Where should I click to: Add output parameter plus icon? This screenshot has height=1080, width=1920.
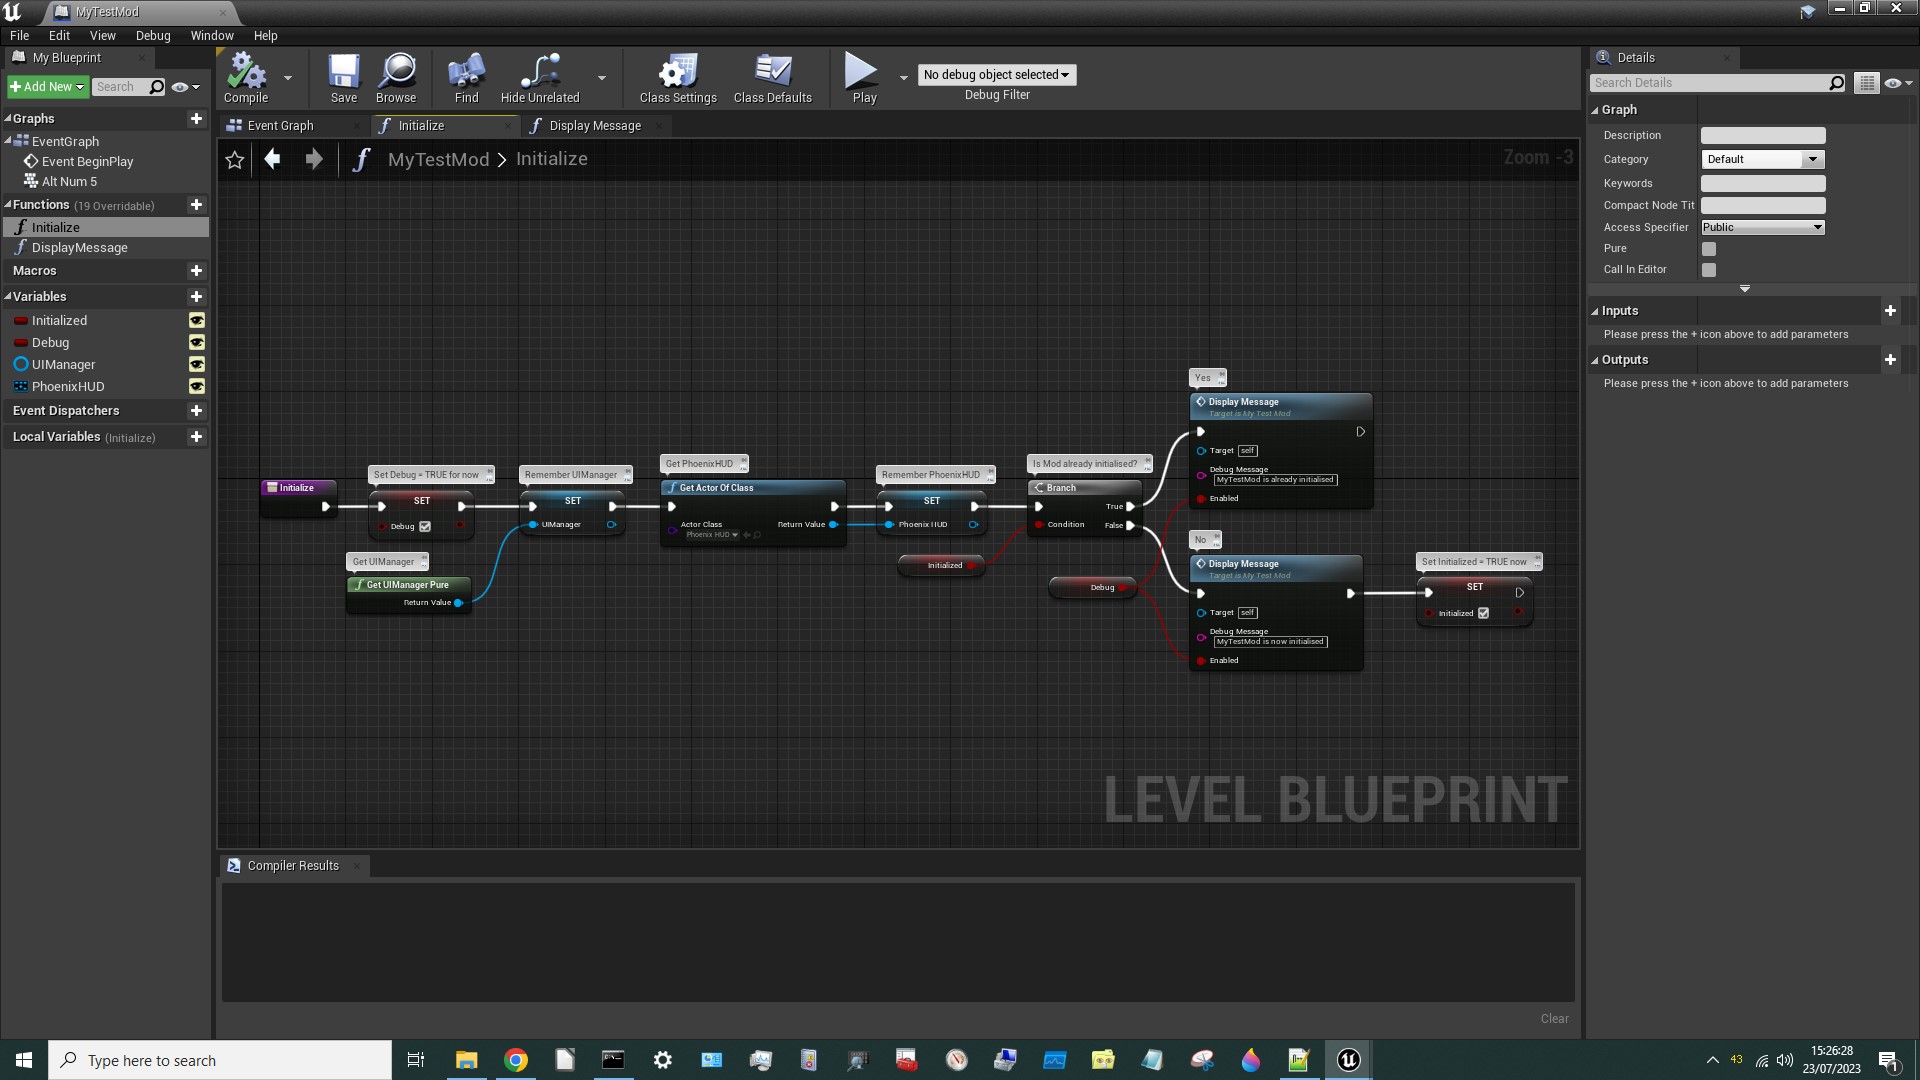click(1890, 359)
